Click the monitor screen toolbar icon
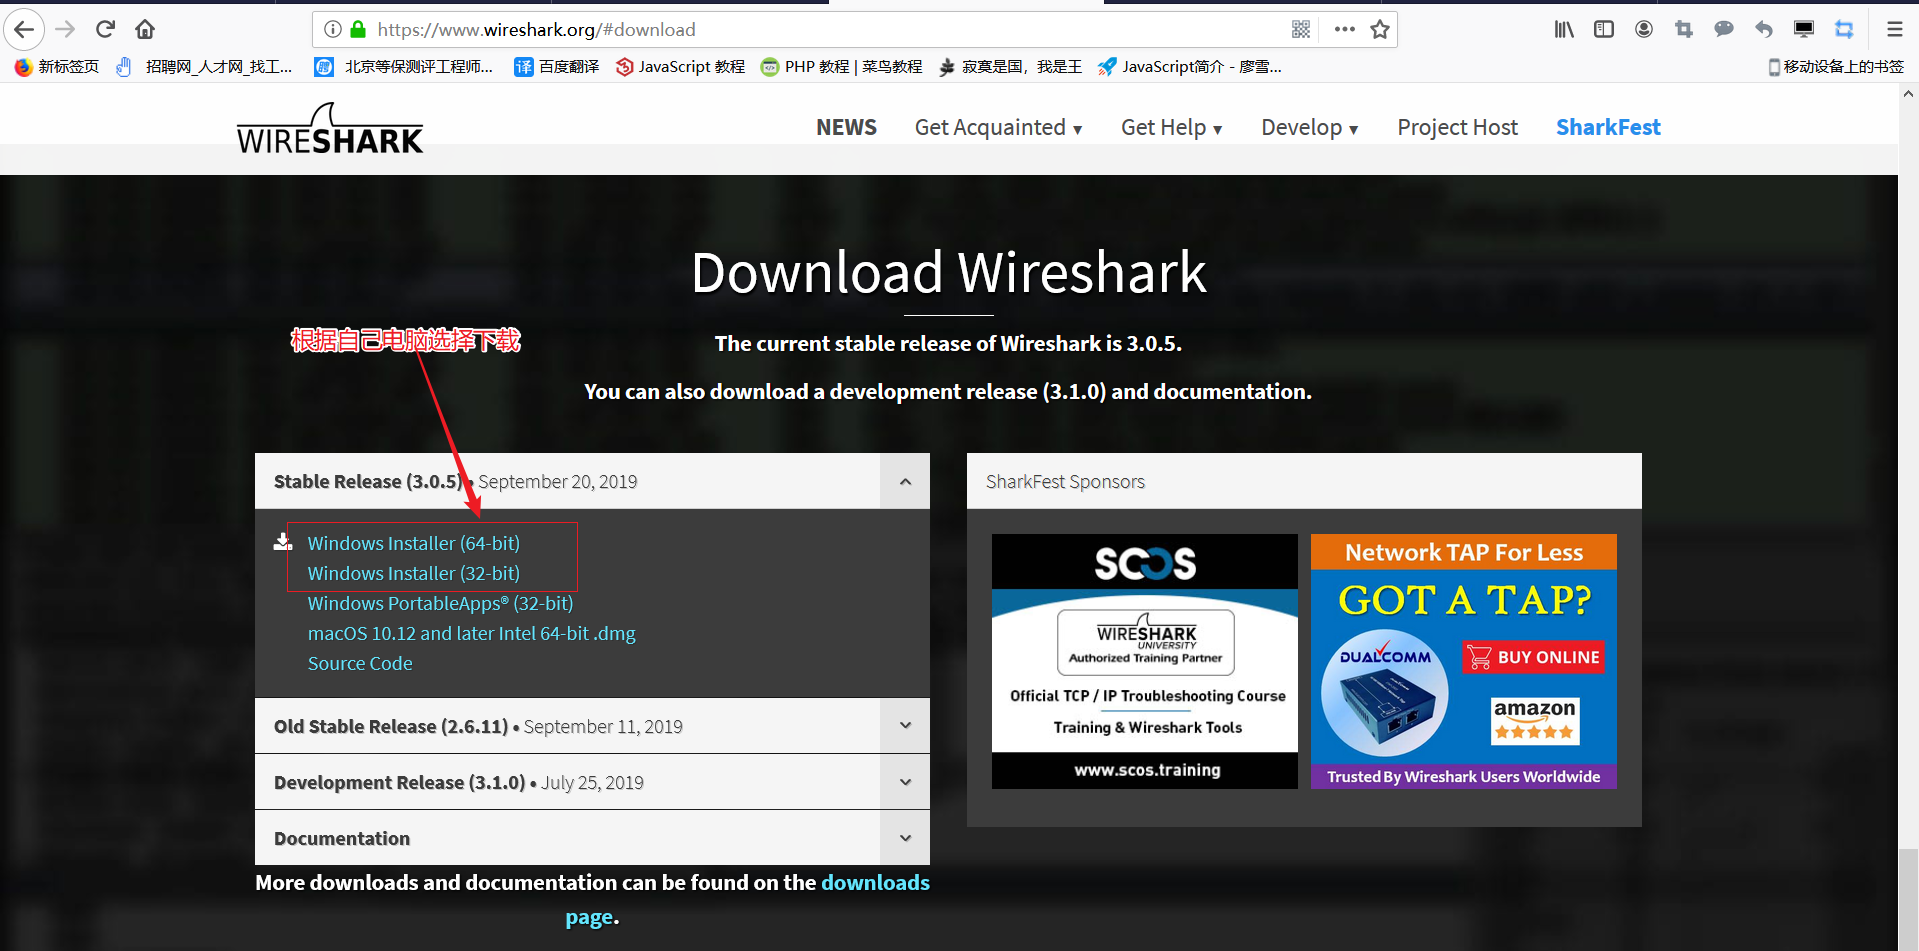Screen dimensions: 1919x951 tap(1804, 29)
